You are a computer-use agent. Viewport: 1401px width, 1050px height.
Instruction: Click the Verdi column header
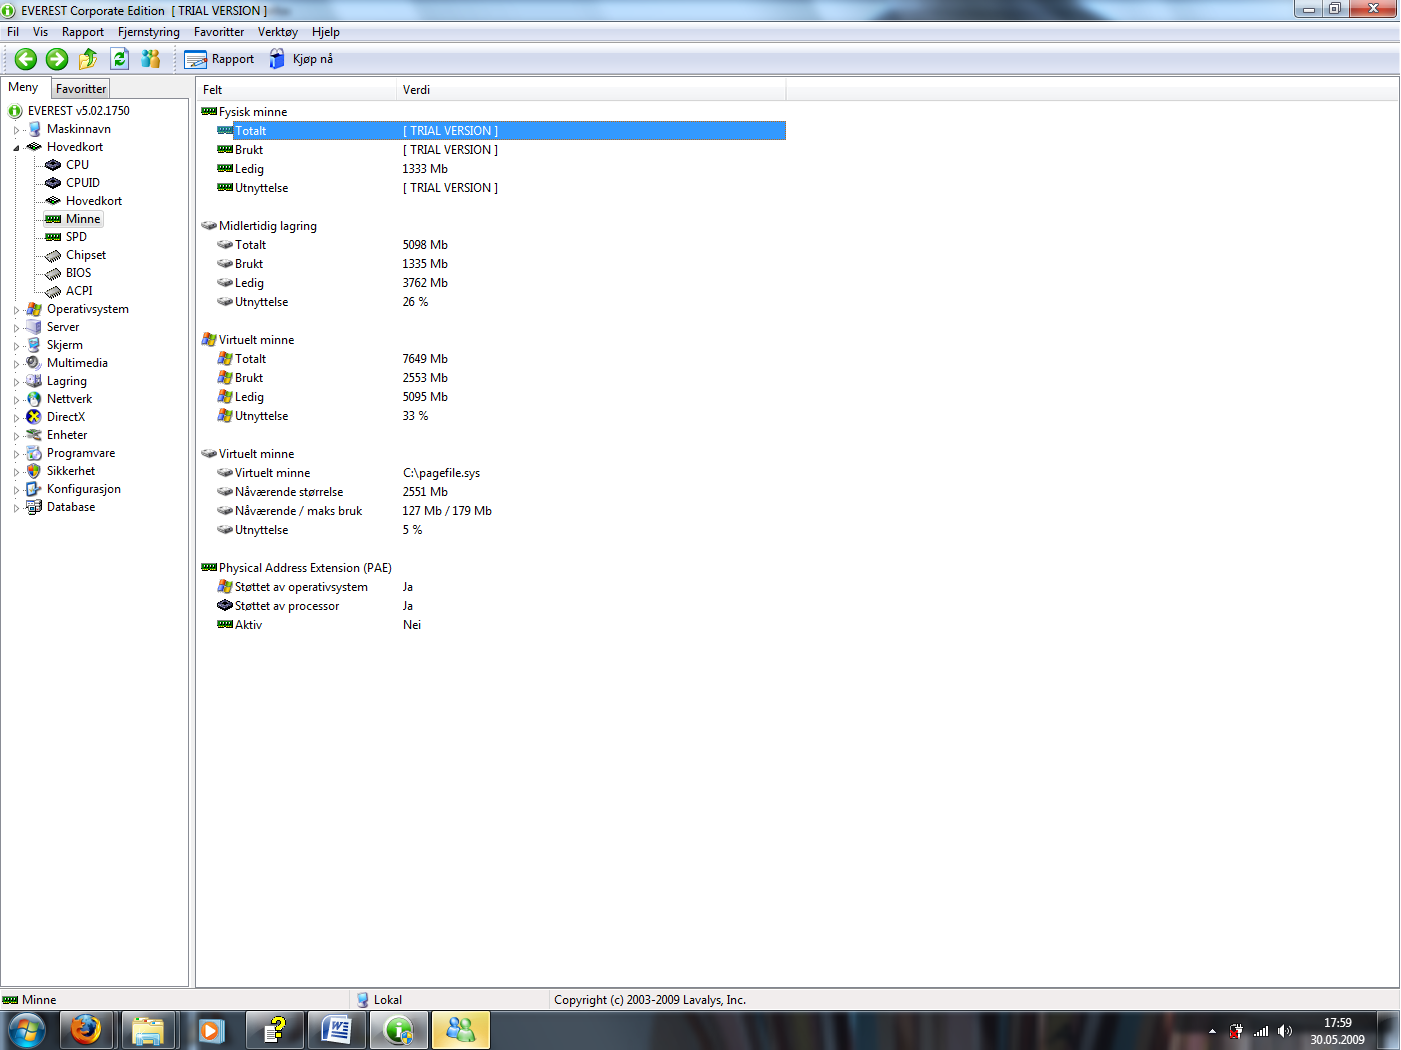(591, 90)
